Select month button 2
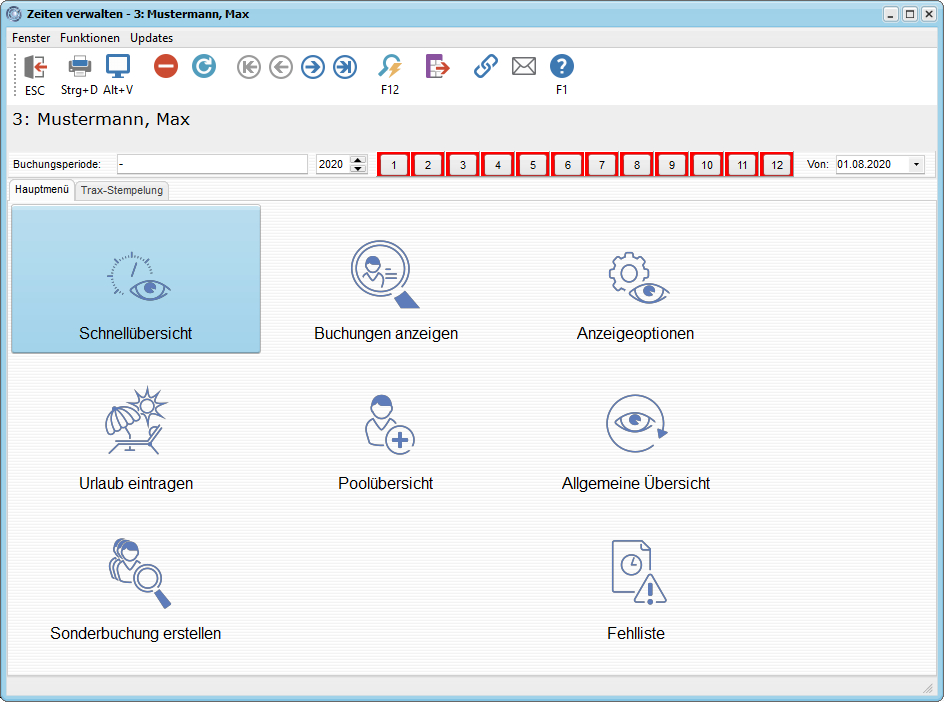This screenshot has width=944, height=702. coord(428,164)
